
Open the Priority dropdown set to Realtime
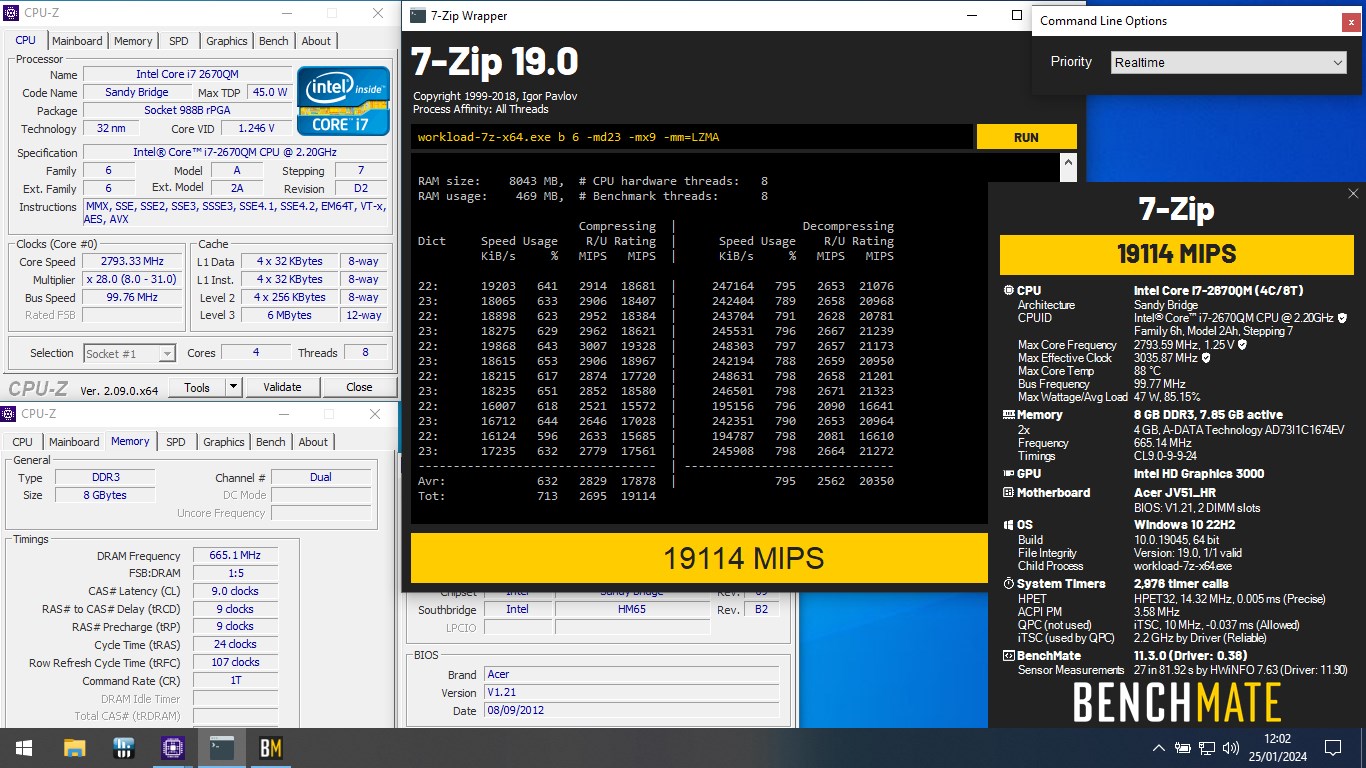click(1230, 62)
